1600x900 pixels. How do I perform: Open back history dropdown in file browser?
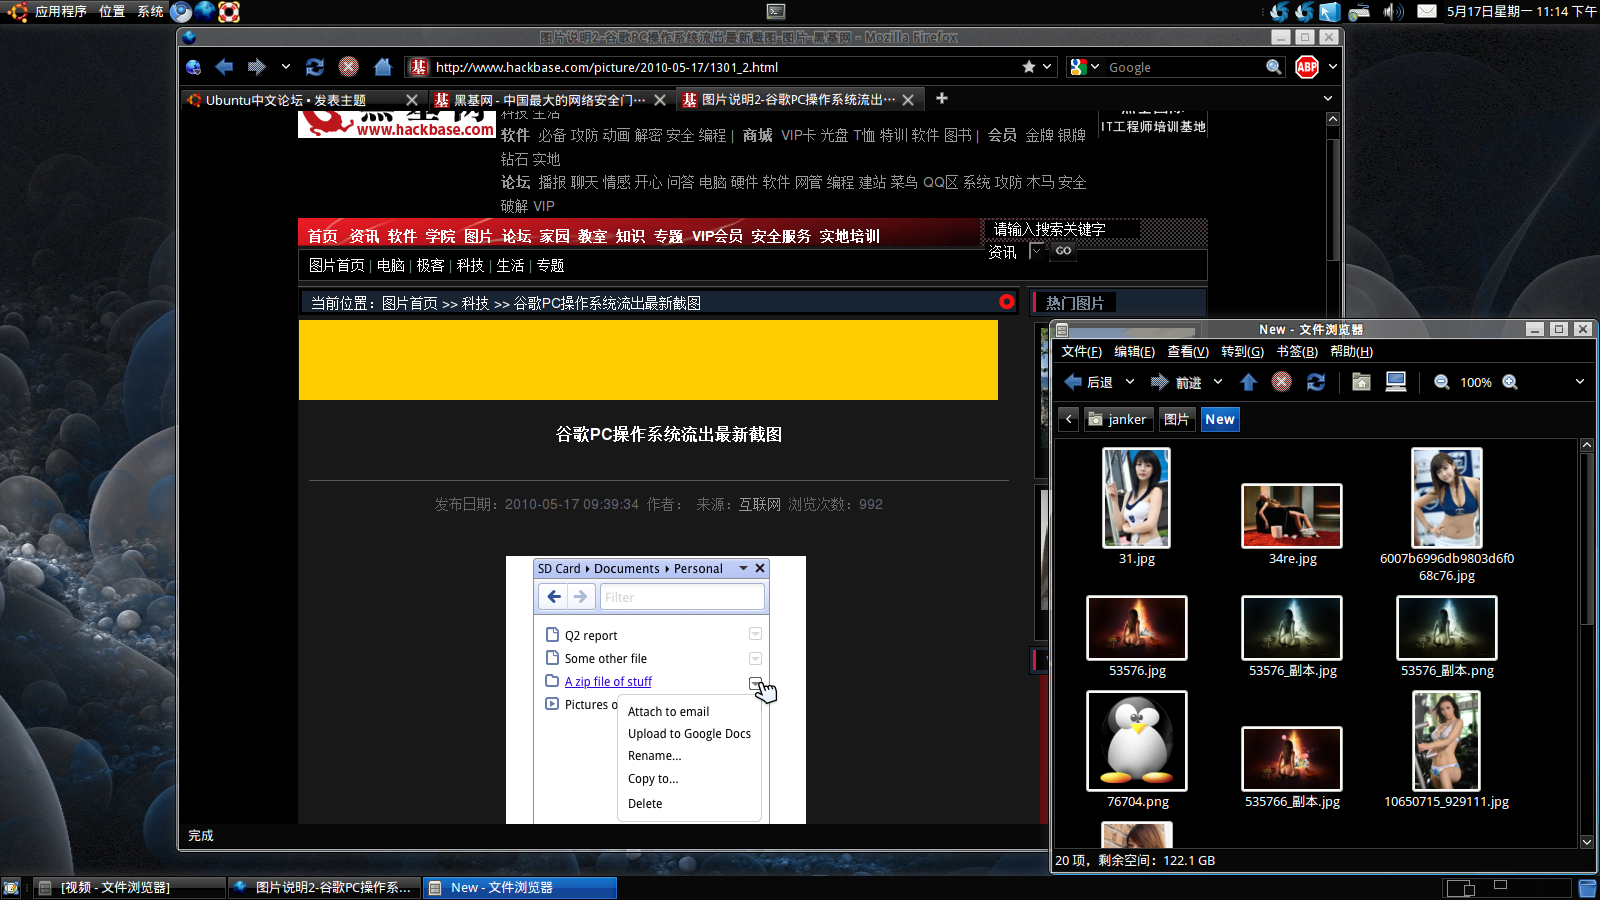click(x=1130, y=382)
